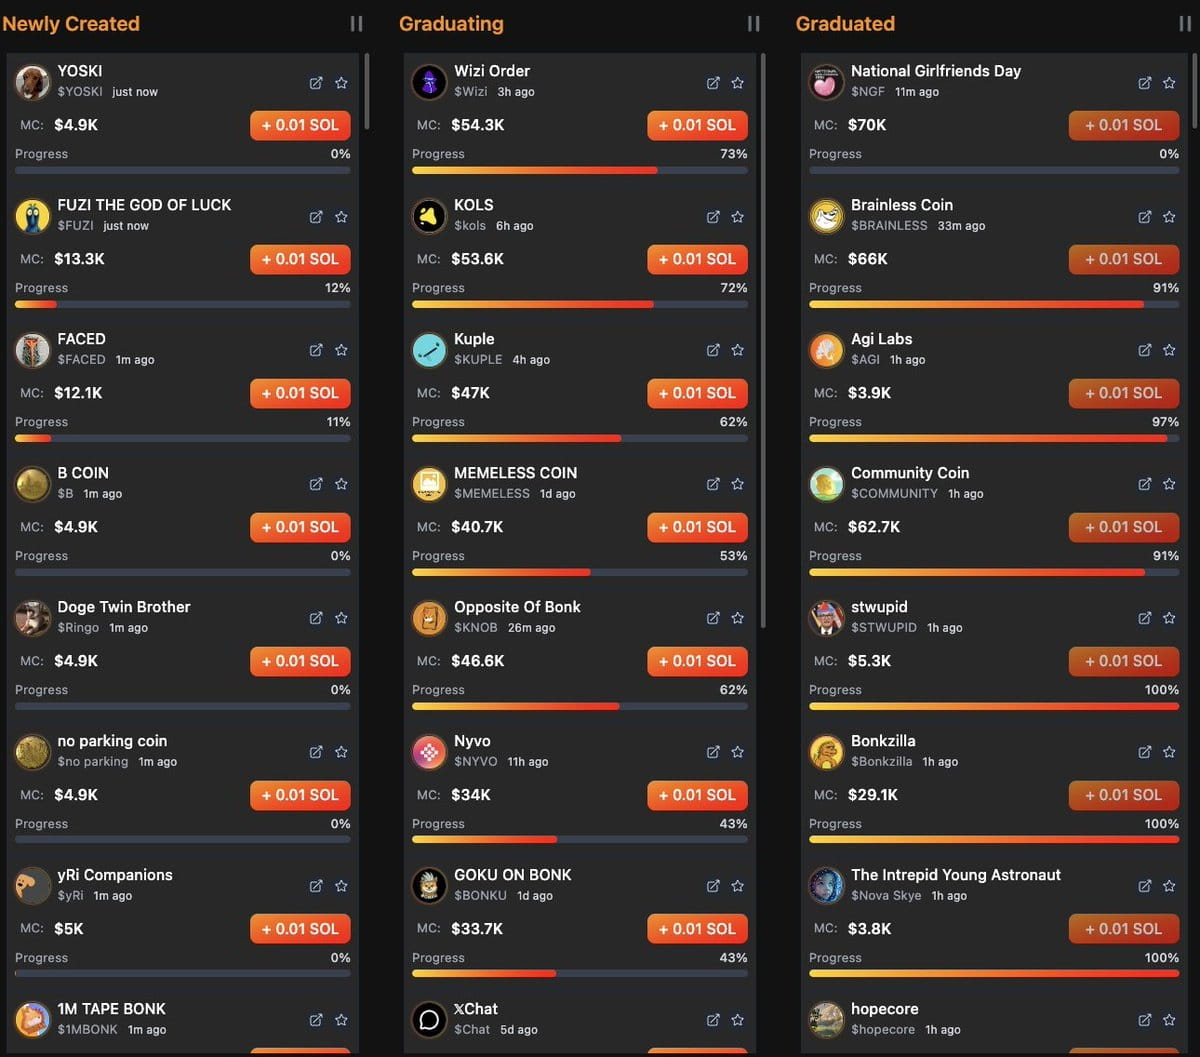
Task: Pause the Graduating column feed
Action: tap(753, 24)
